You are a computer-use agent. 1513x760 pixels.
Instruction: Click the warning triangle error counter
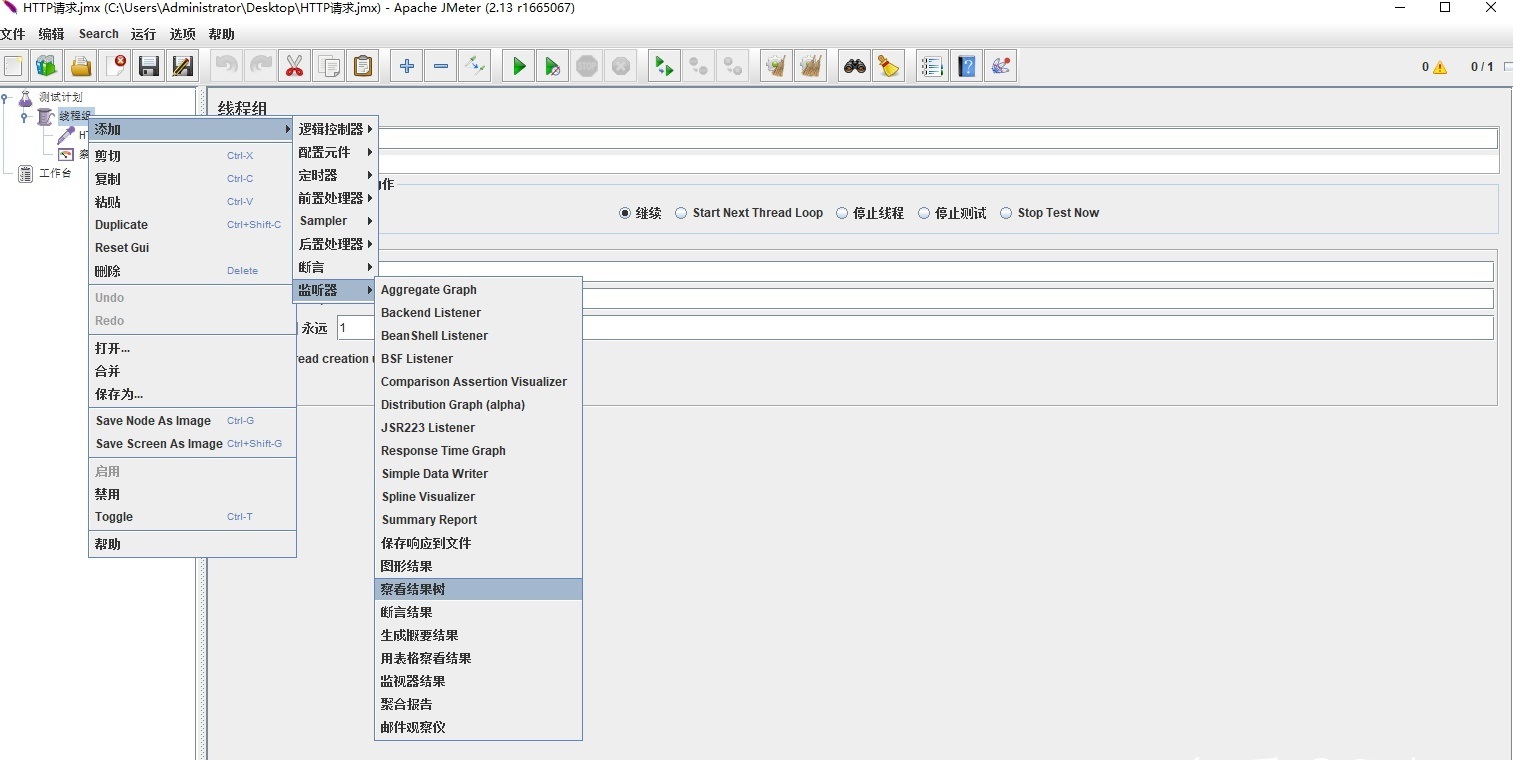[x=1440, y=67]
